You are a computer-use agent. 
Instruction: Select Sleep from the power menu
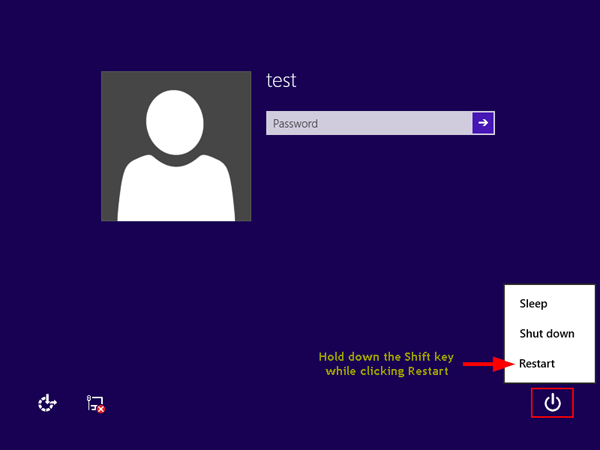pyautogui.click(x=533, y=304)
